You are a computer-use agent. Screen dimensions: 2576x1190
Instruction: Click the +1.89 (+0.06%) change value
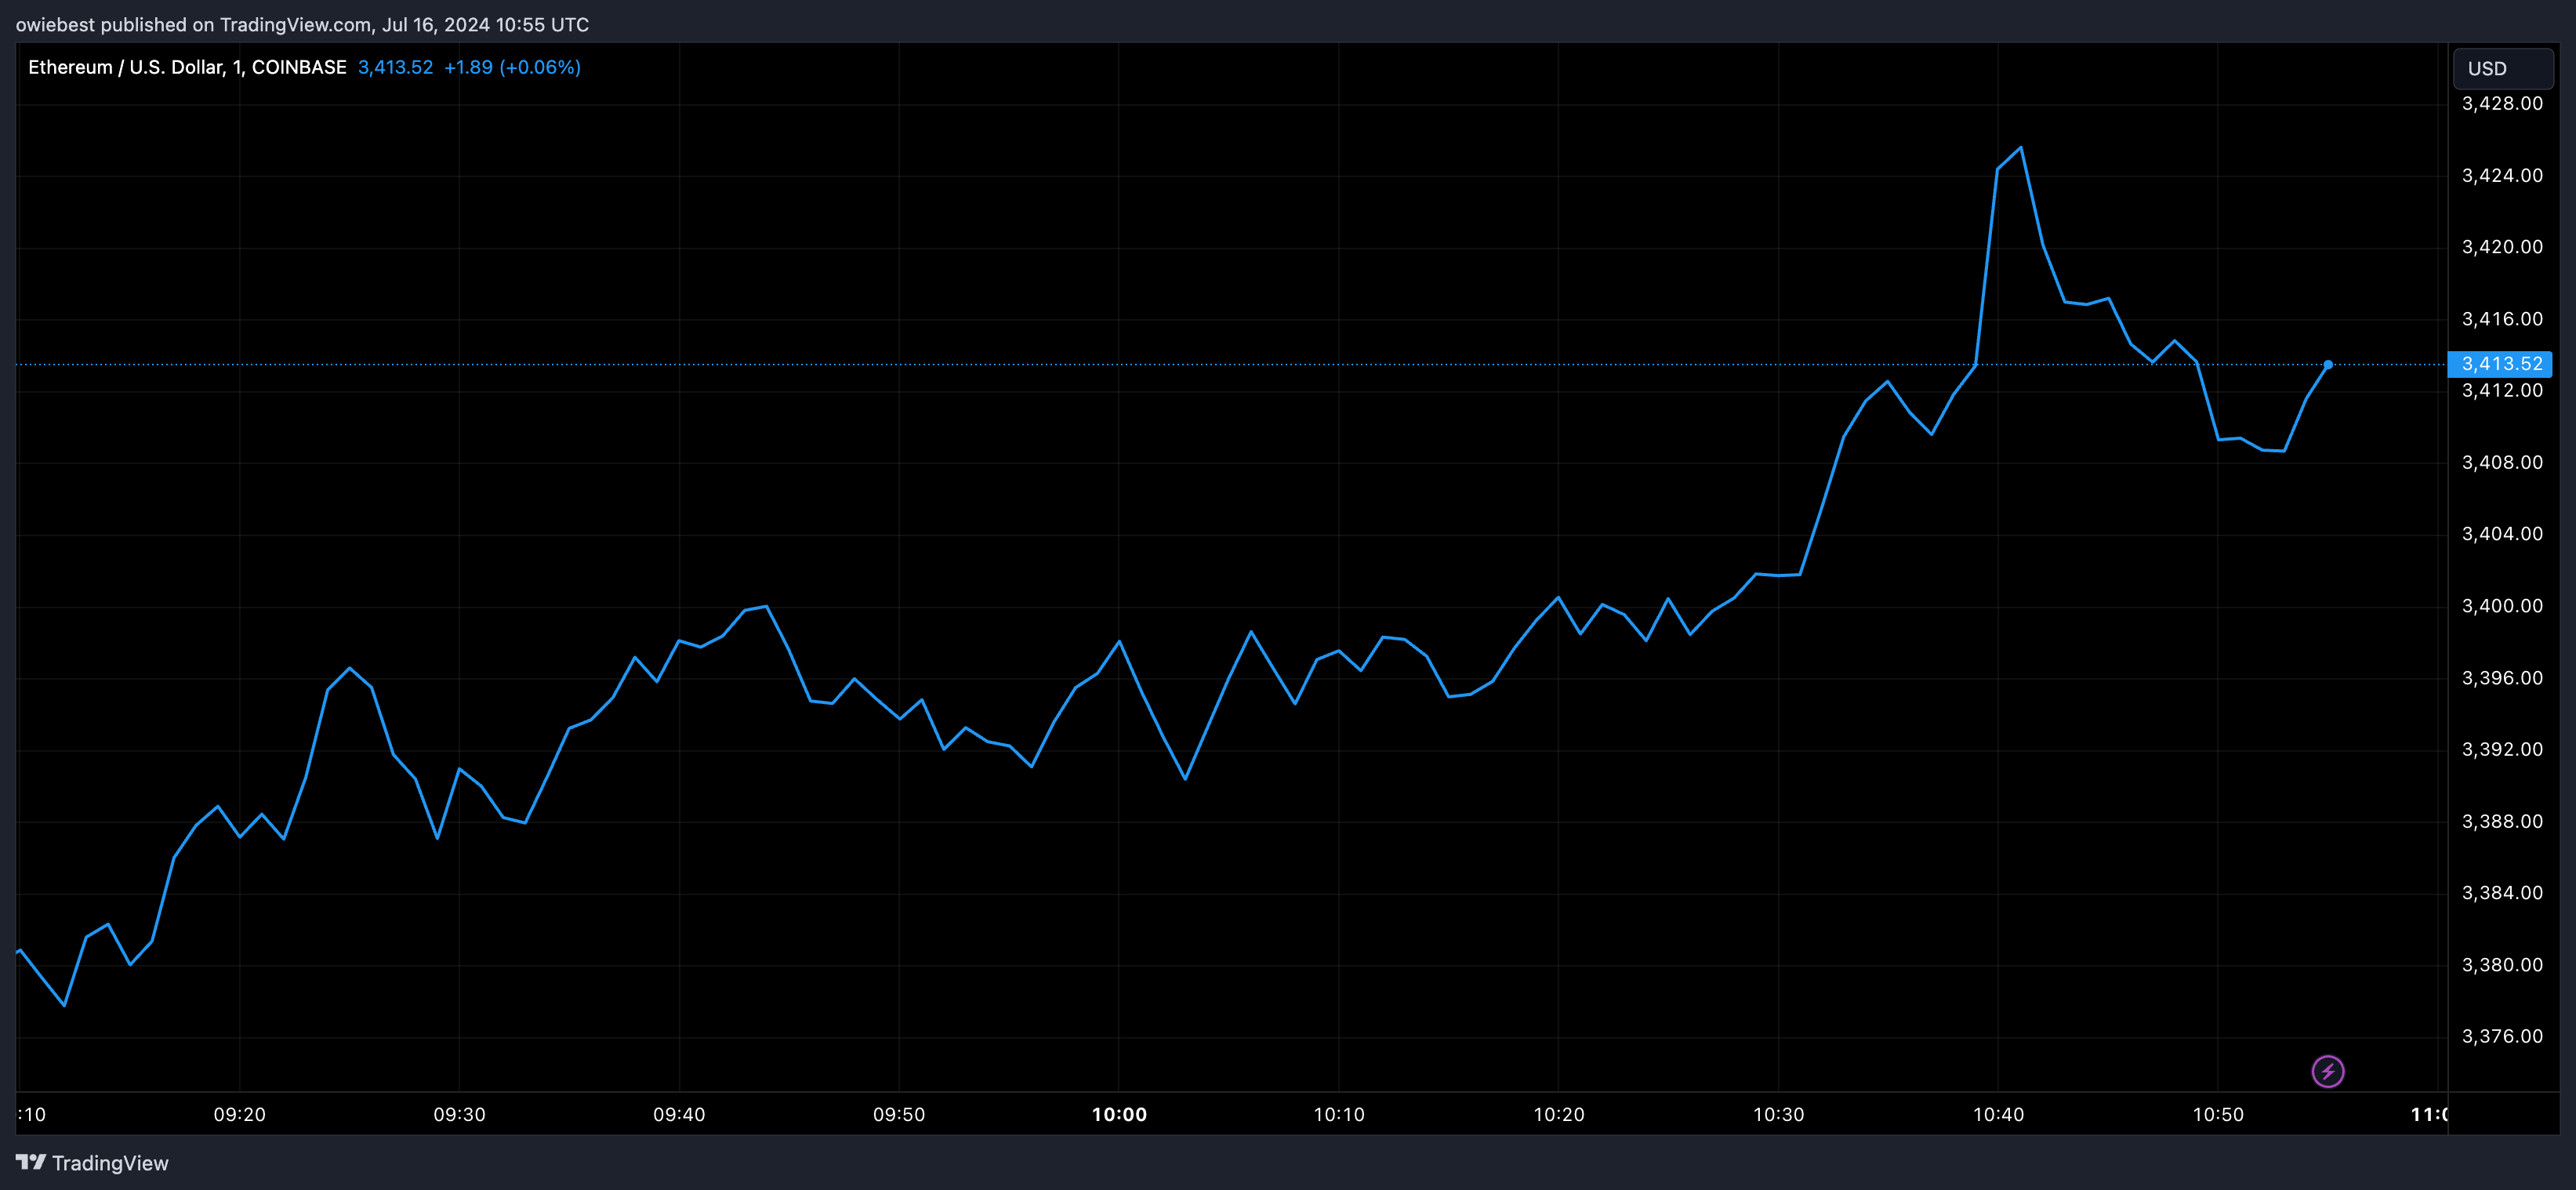pyautogui.click(x=512, y=67)
